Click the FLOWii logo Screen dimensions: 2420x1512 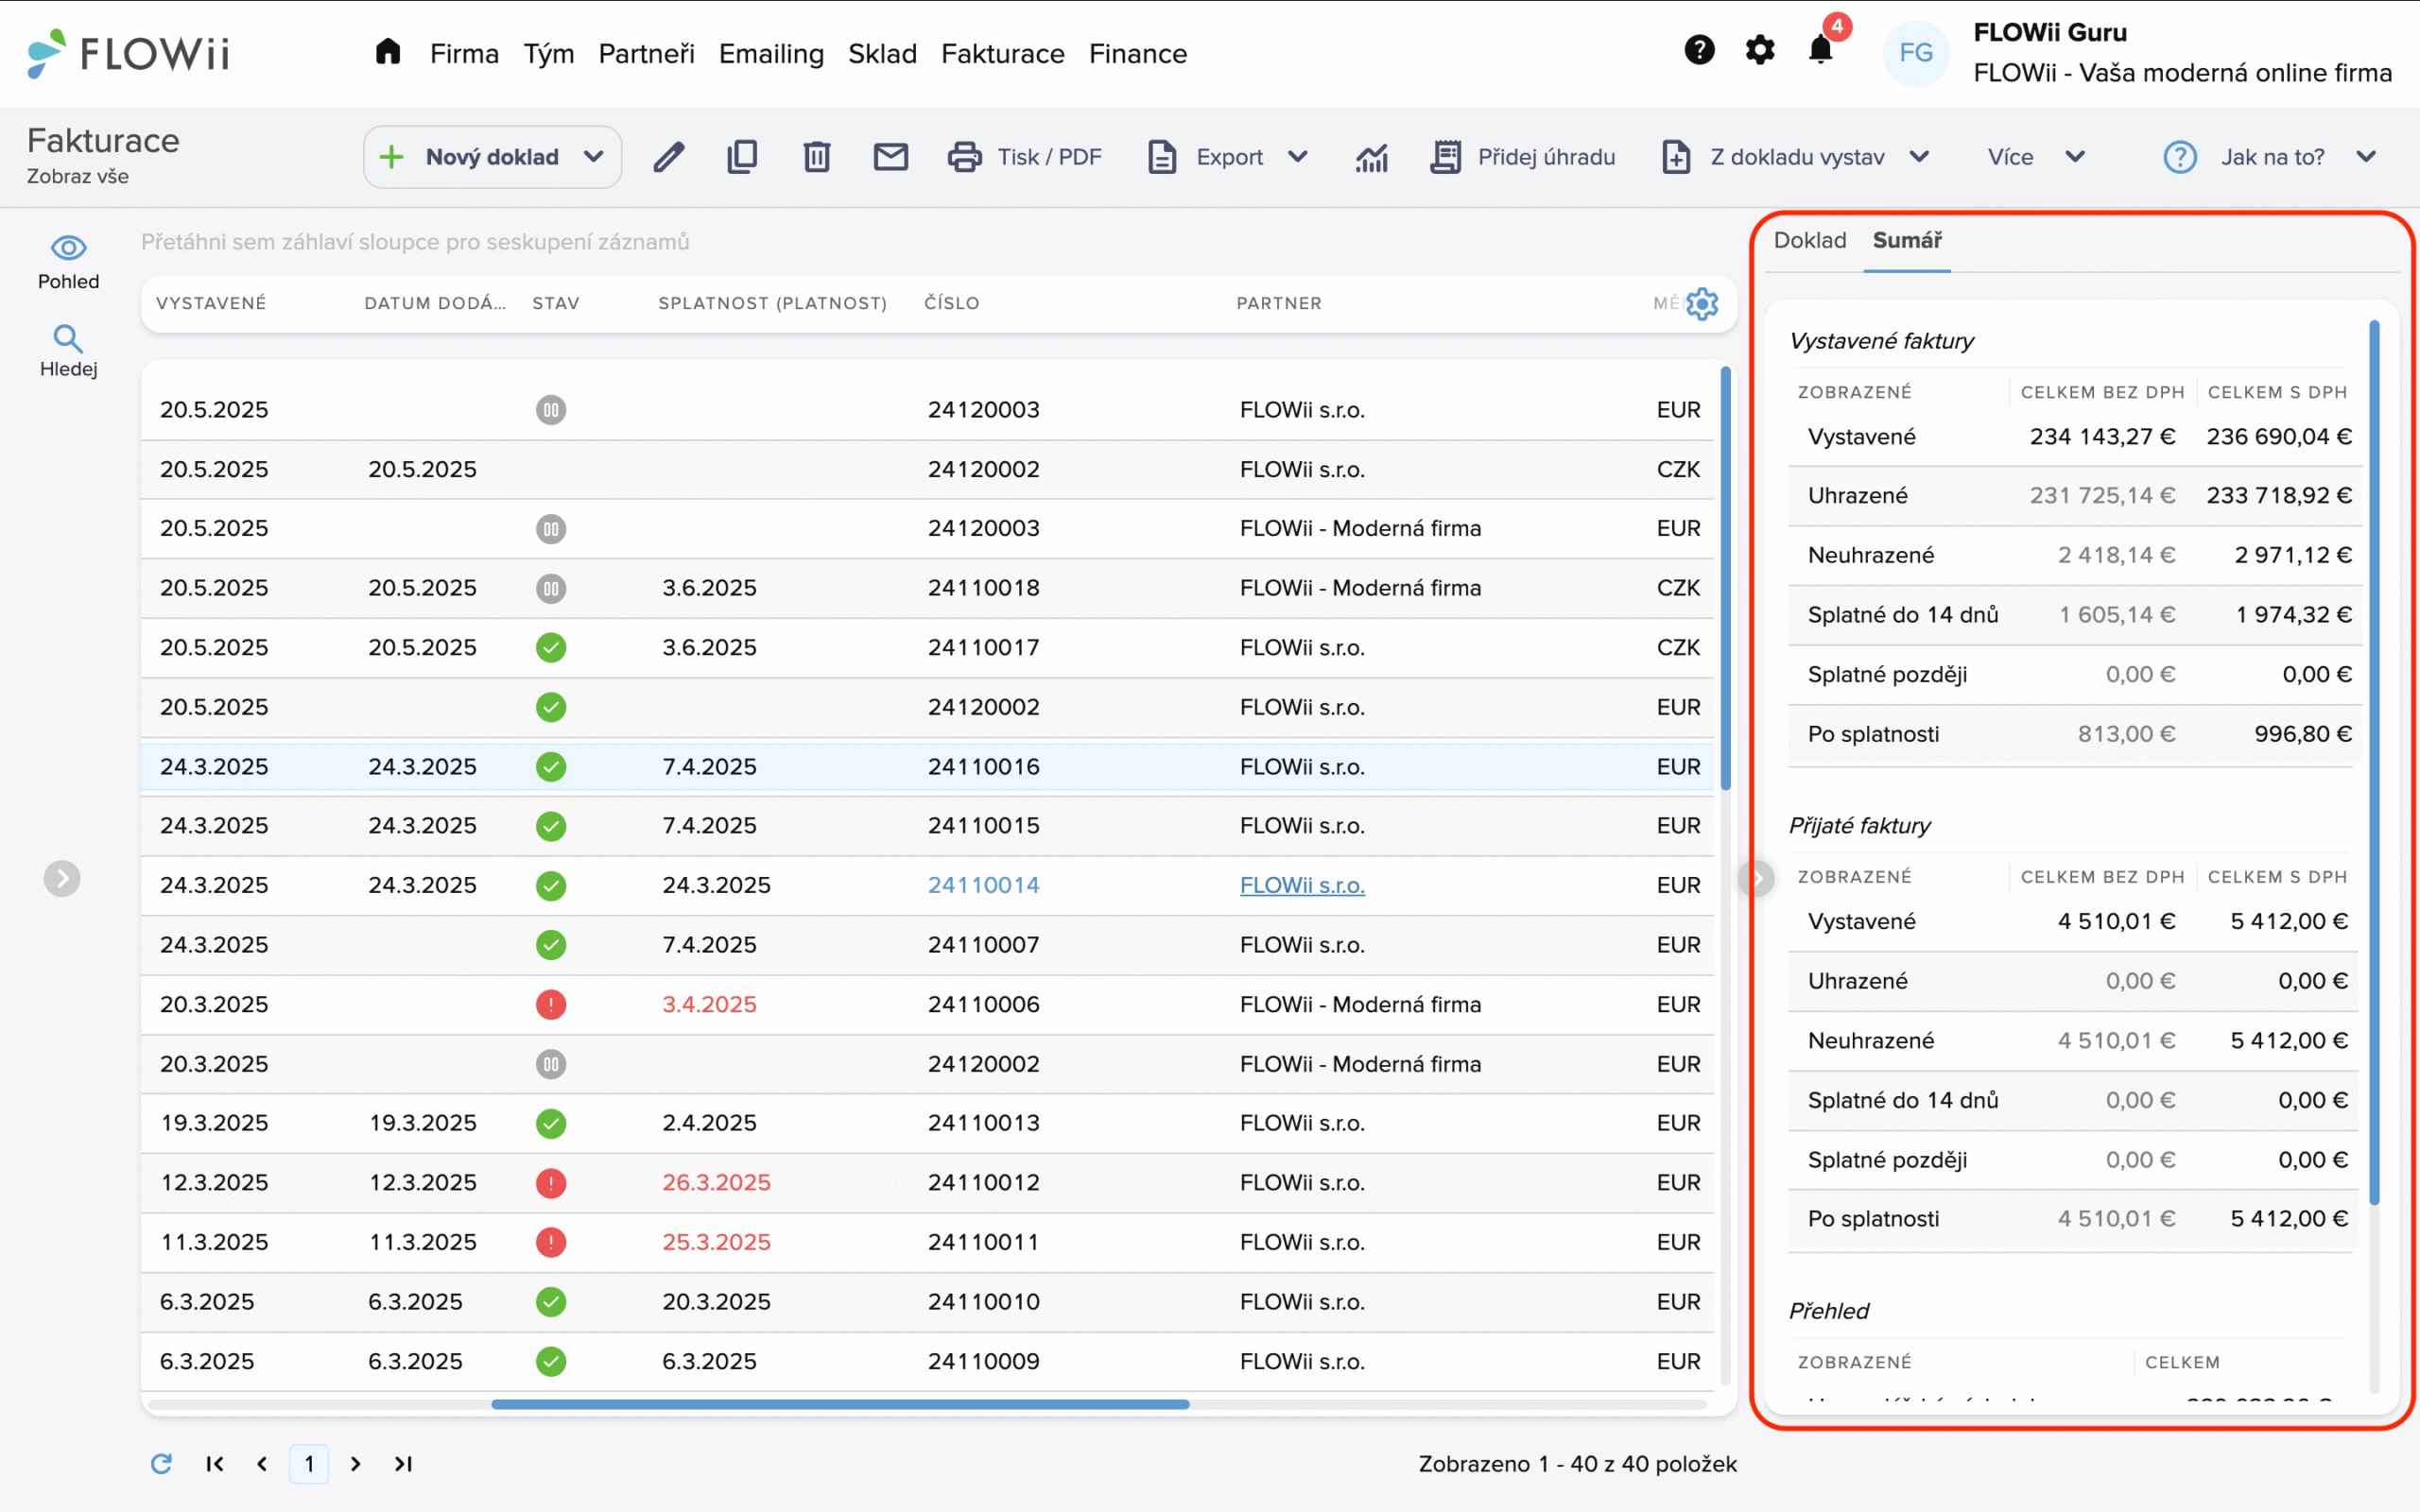pos(128,53)
